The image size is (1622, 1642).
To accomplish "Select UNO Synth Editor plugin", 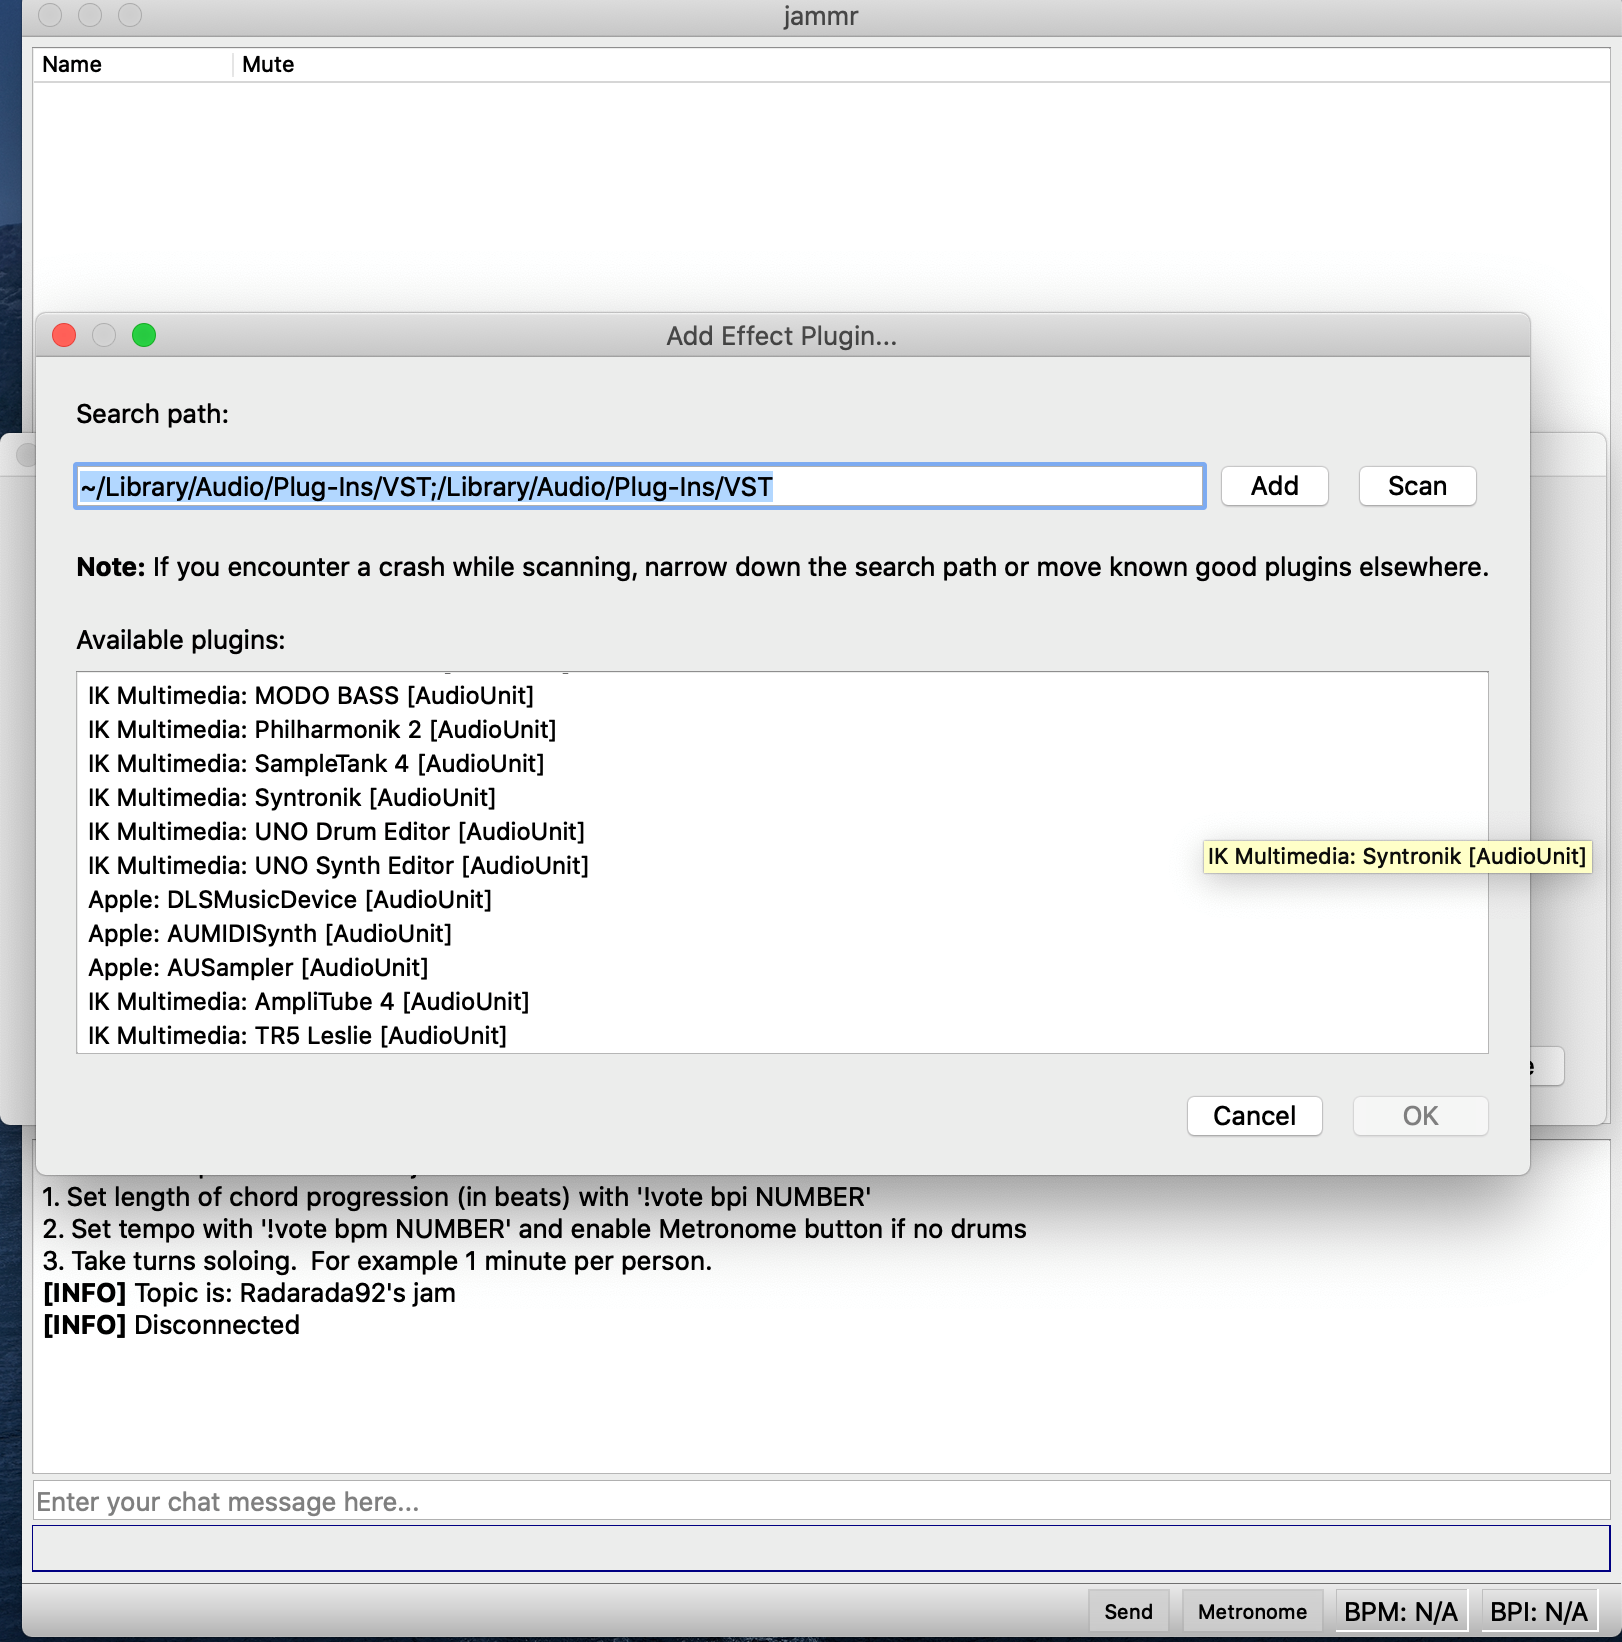I will [x=338, y=866].
